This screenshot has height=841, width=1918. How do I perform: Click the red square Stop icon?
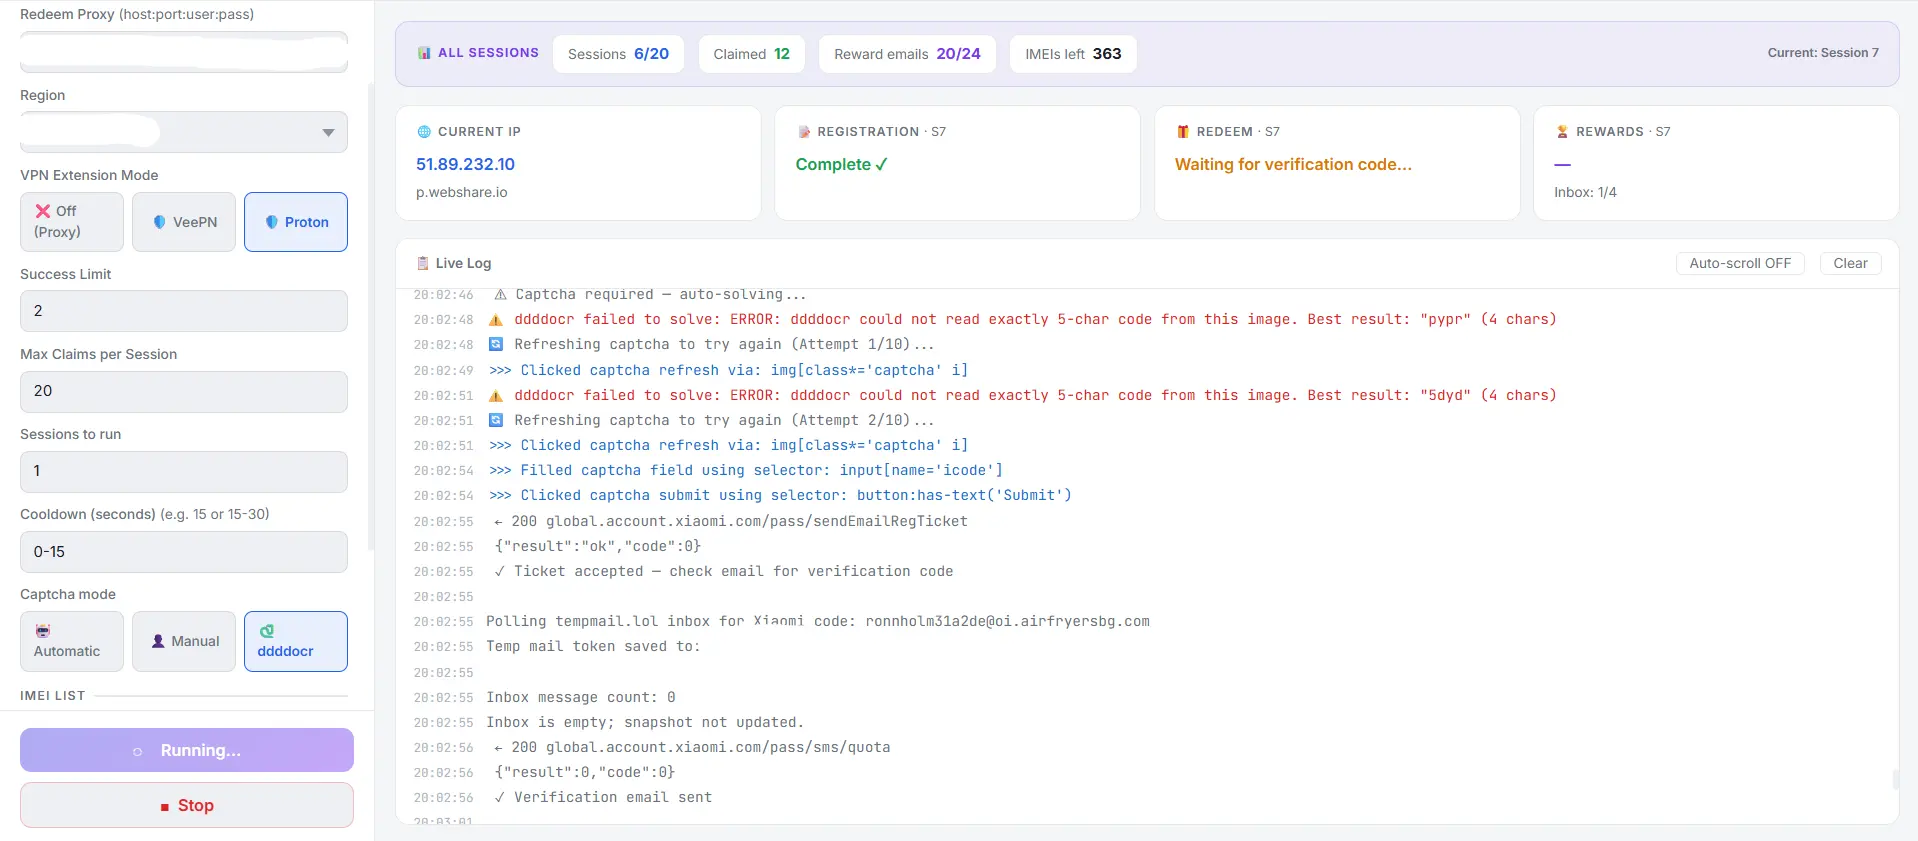[164, 807]
